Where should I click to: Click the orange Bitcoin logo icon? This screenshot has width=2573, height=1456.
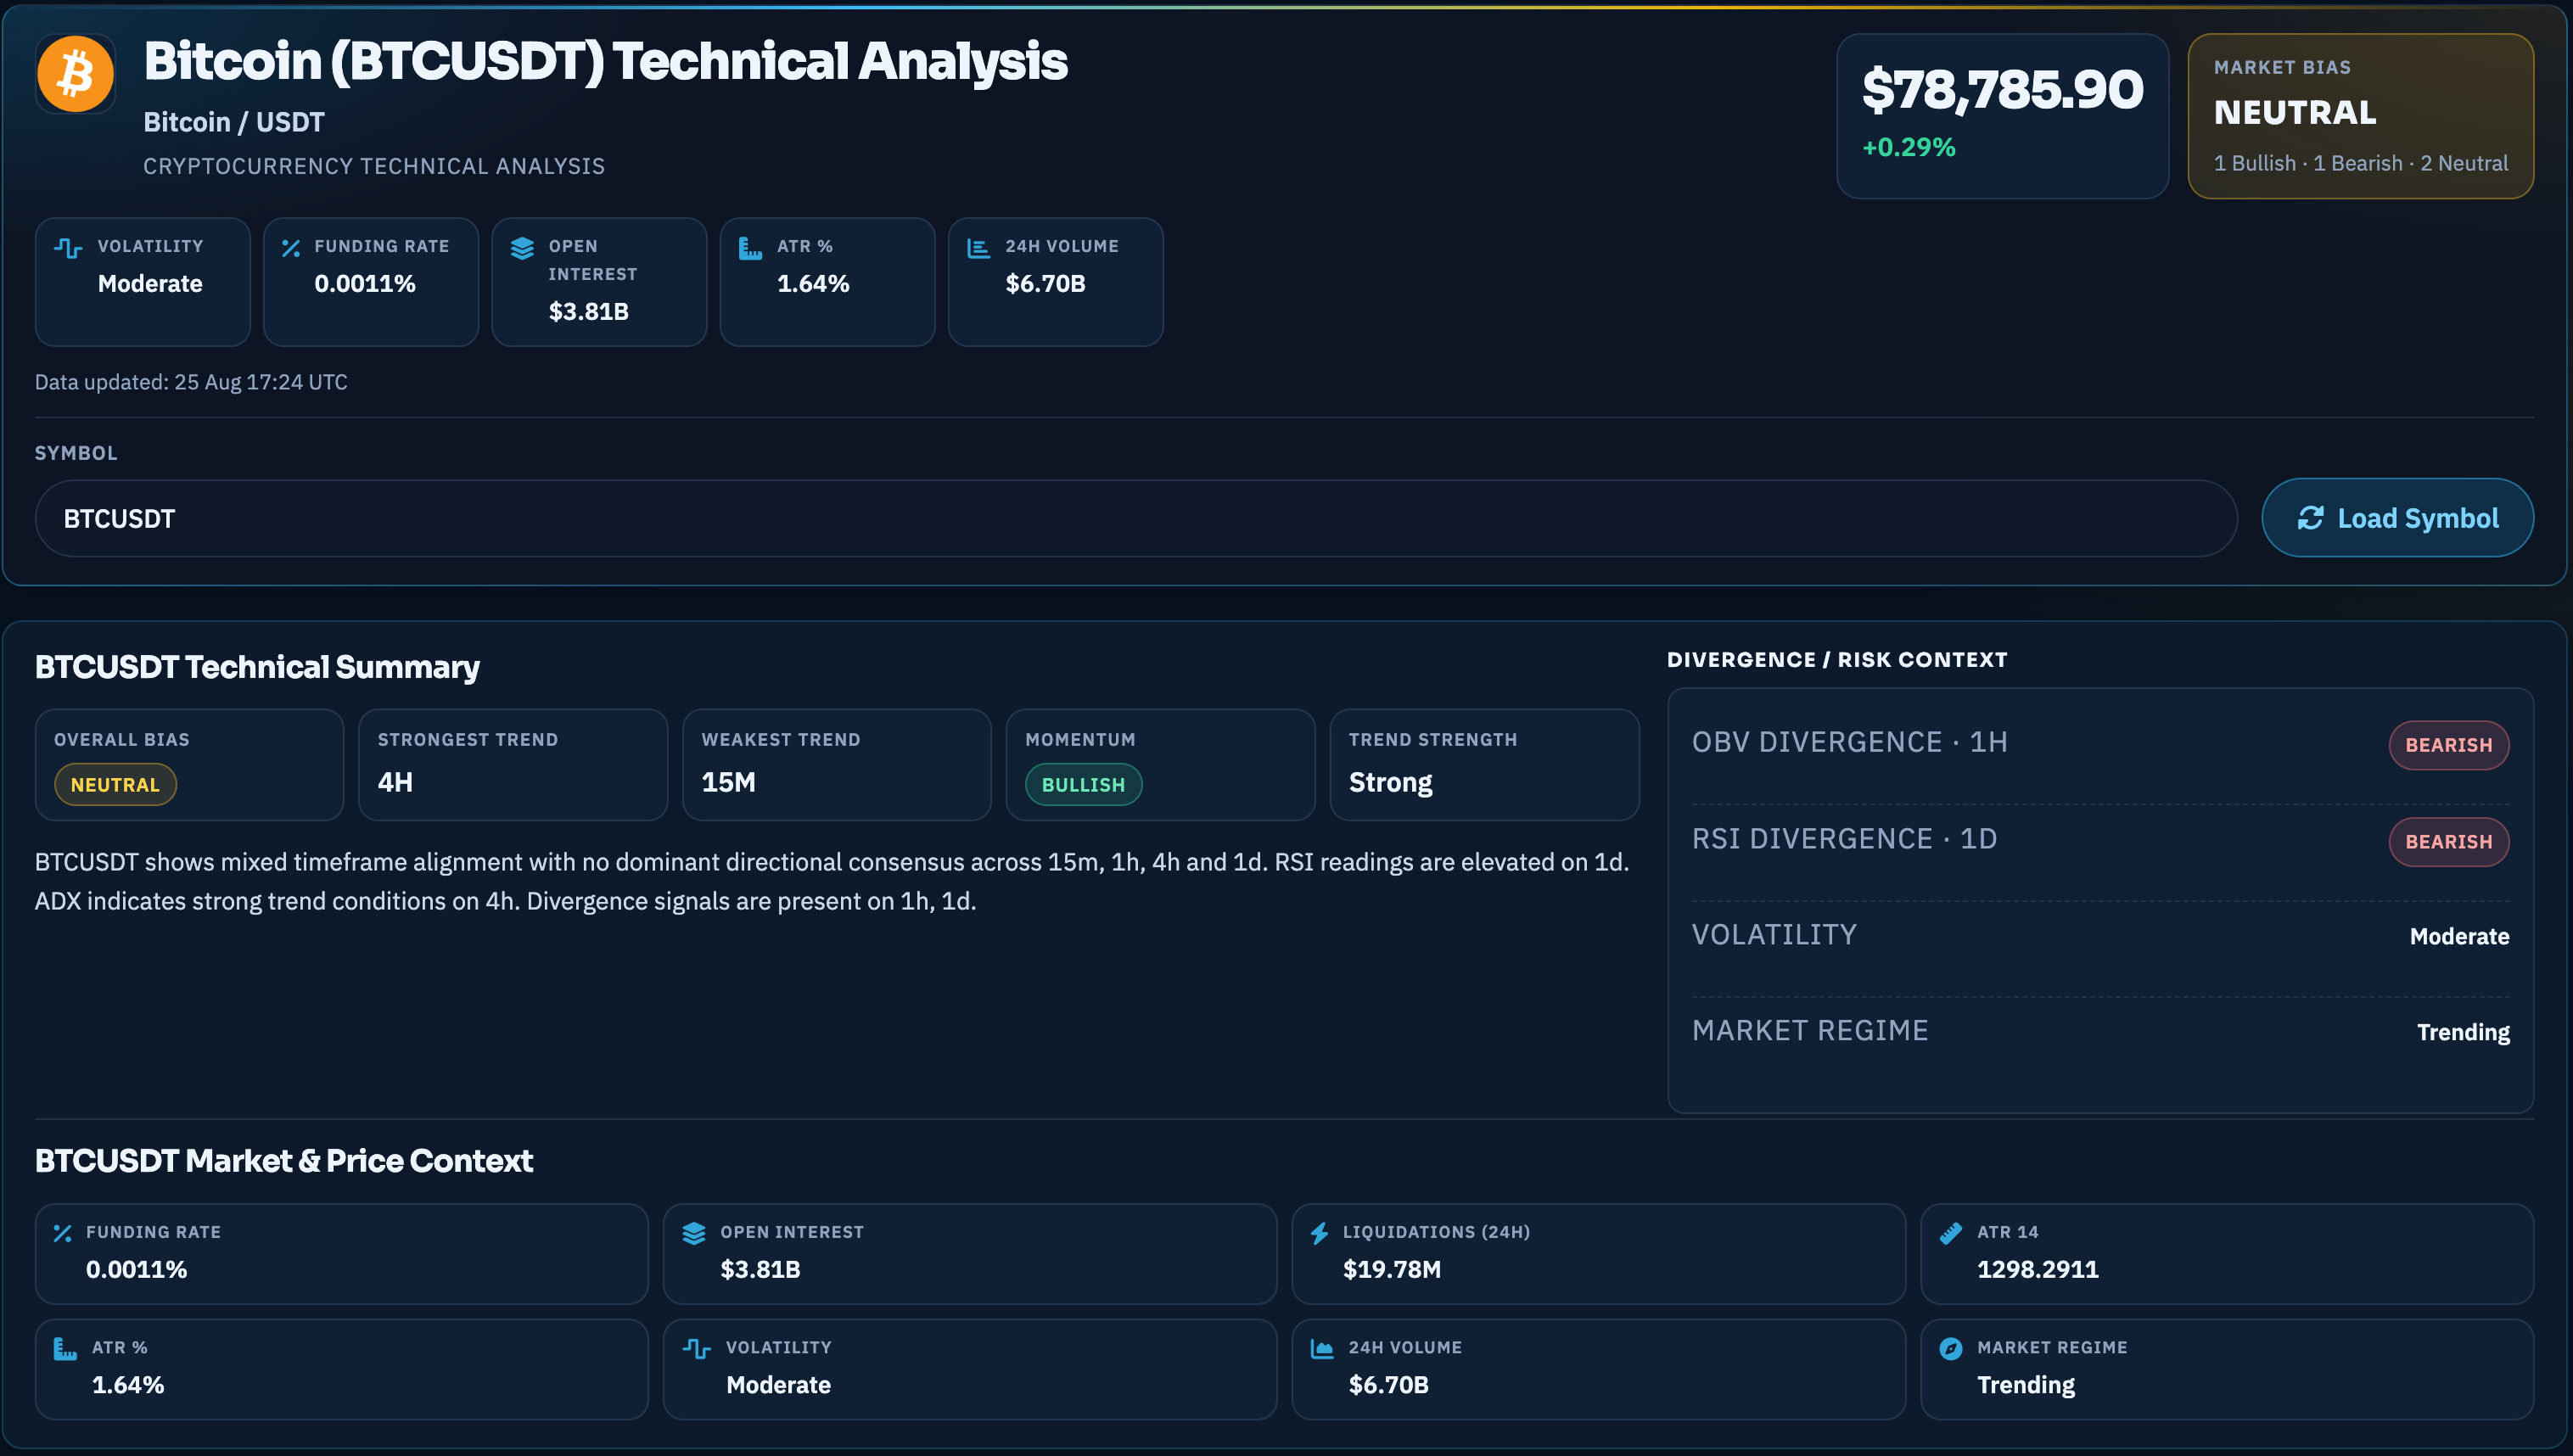(x=75, y=74)
